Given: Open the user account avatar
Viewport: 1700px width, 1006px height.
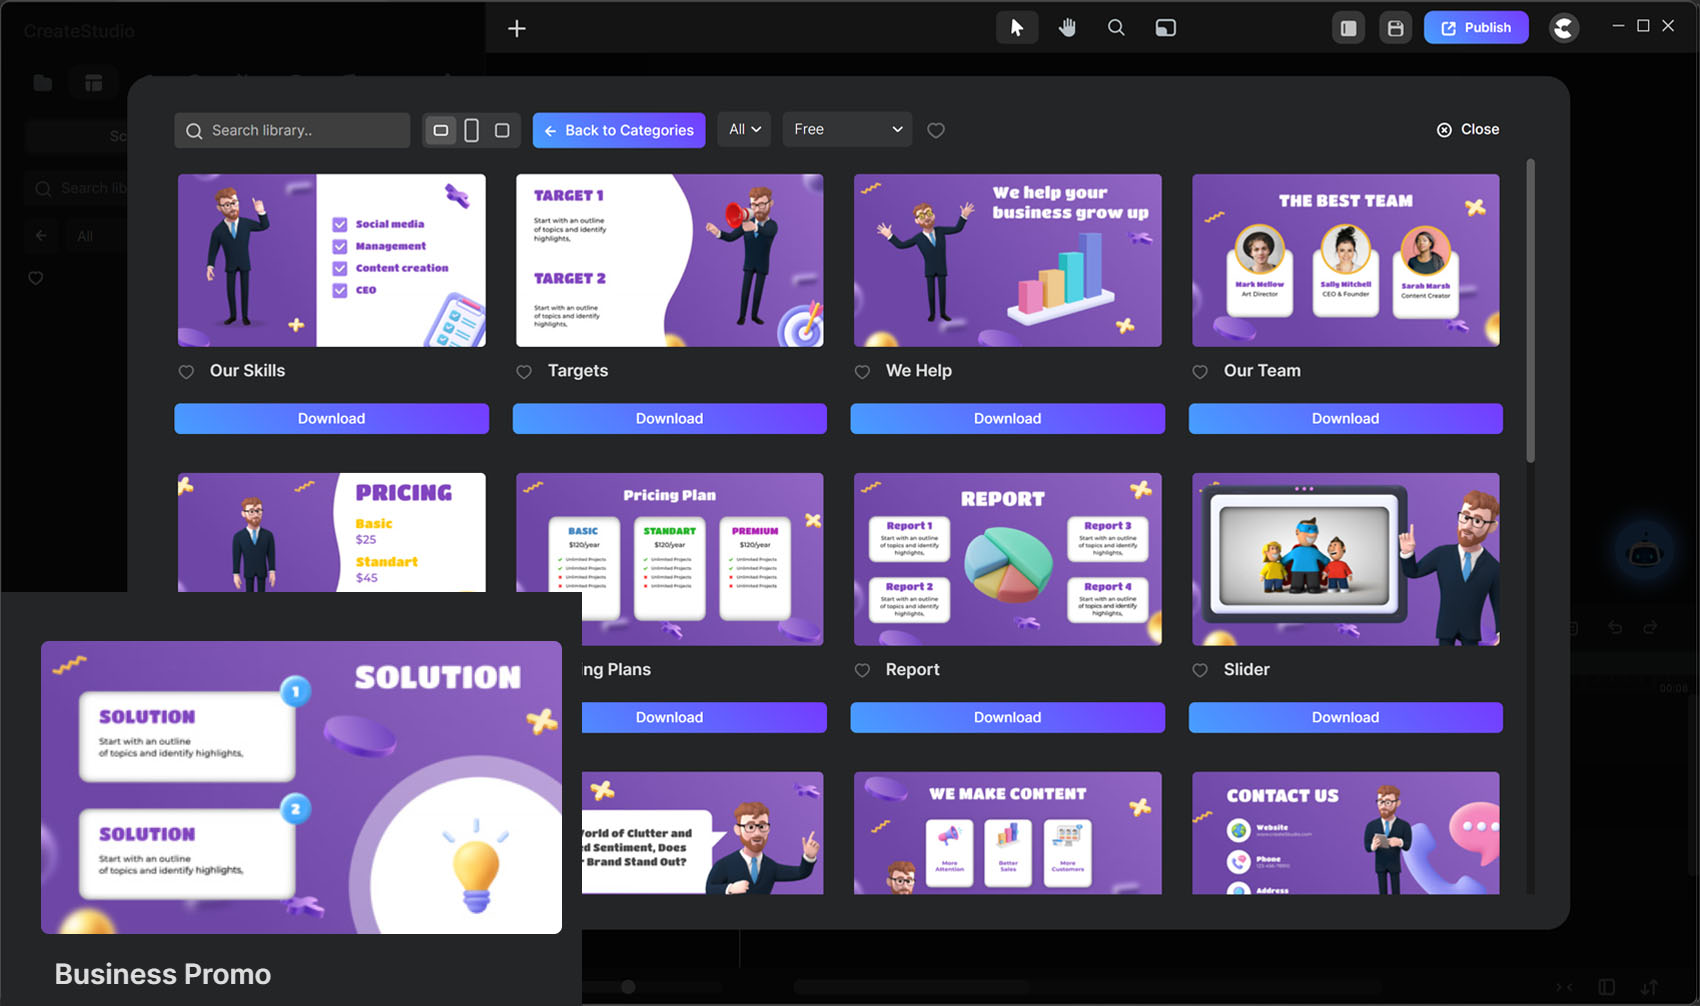Looking at the screenshot, I should [1564, 28].
